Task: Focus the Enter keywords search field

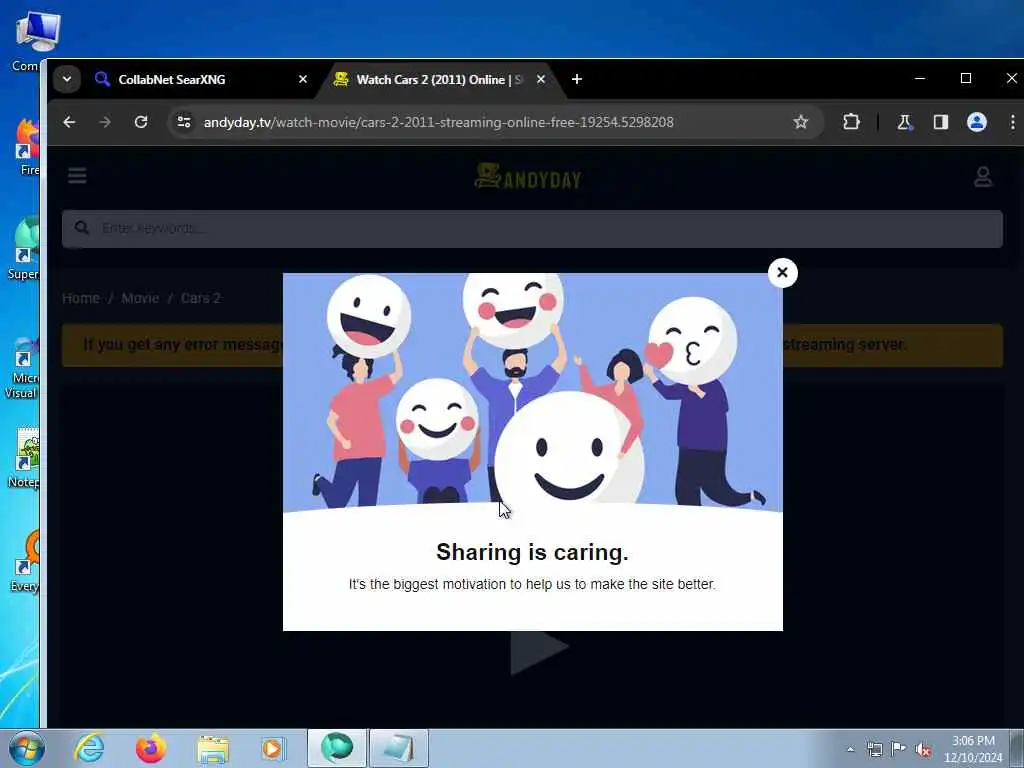Action: click(532, 229)
